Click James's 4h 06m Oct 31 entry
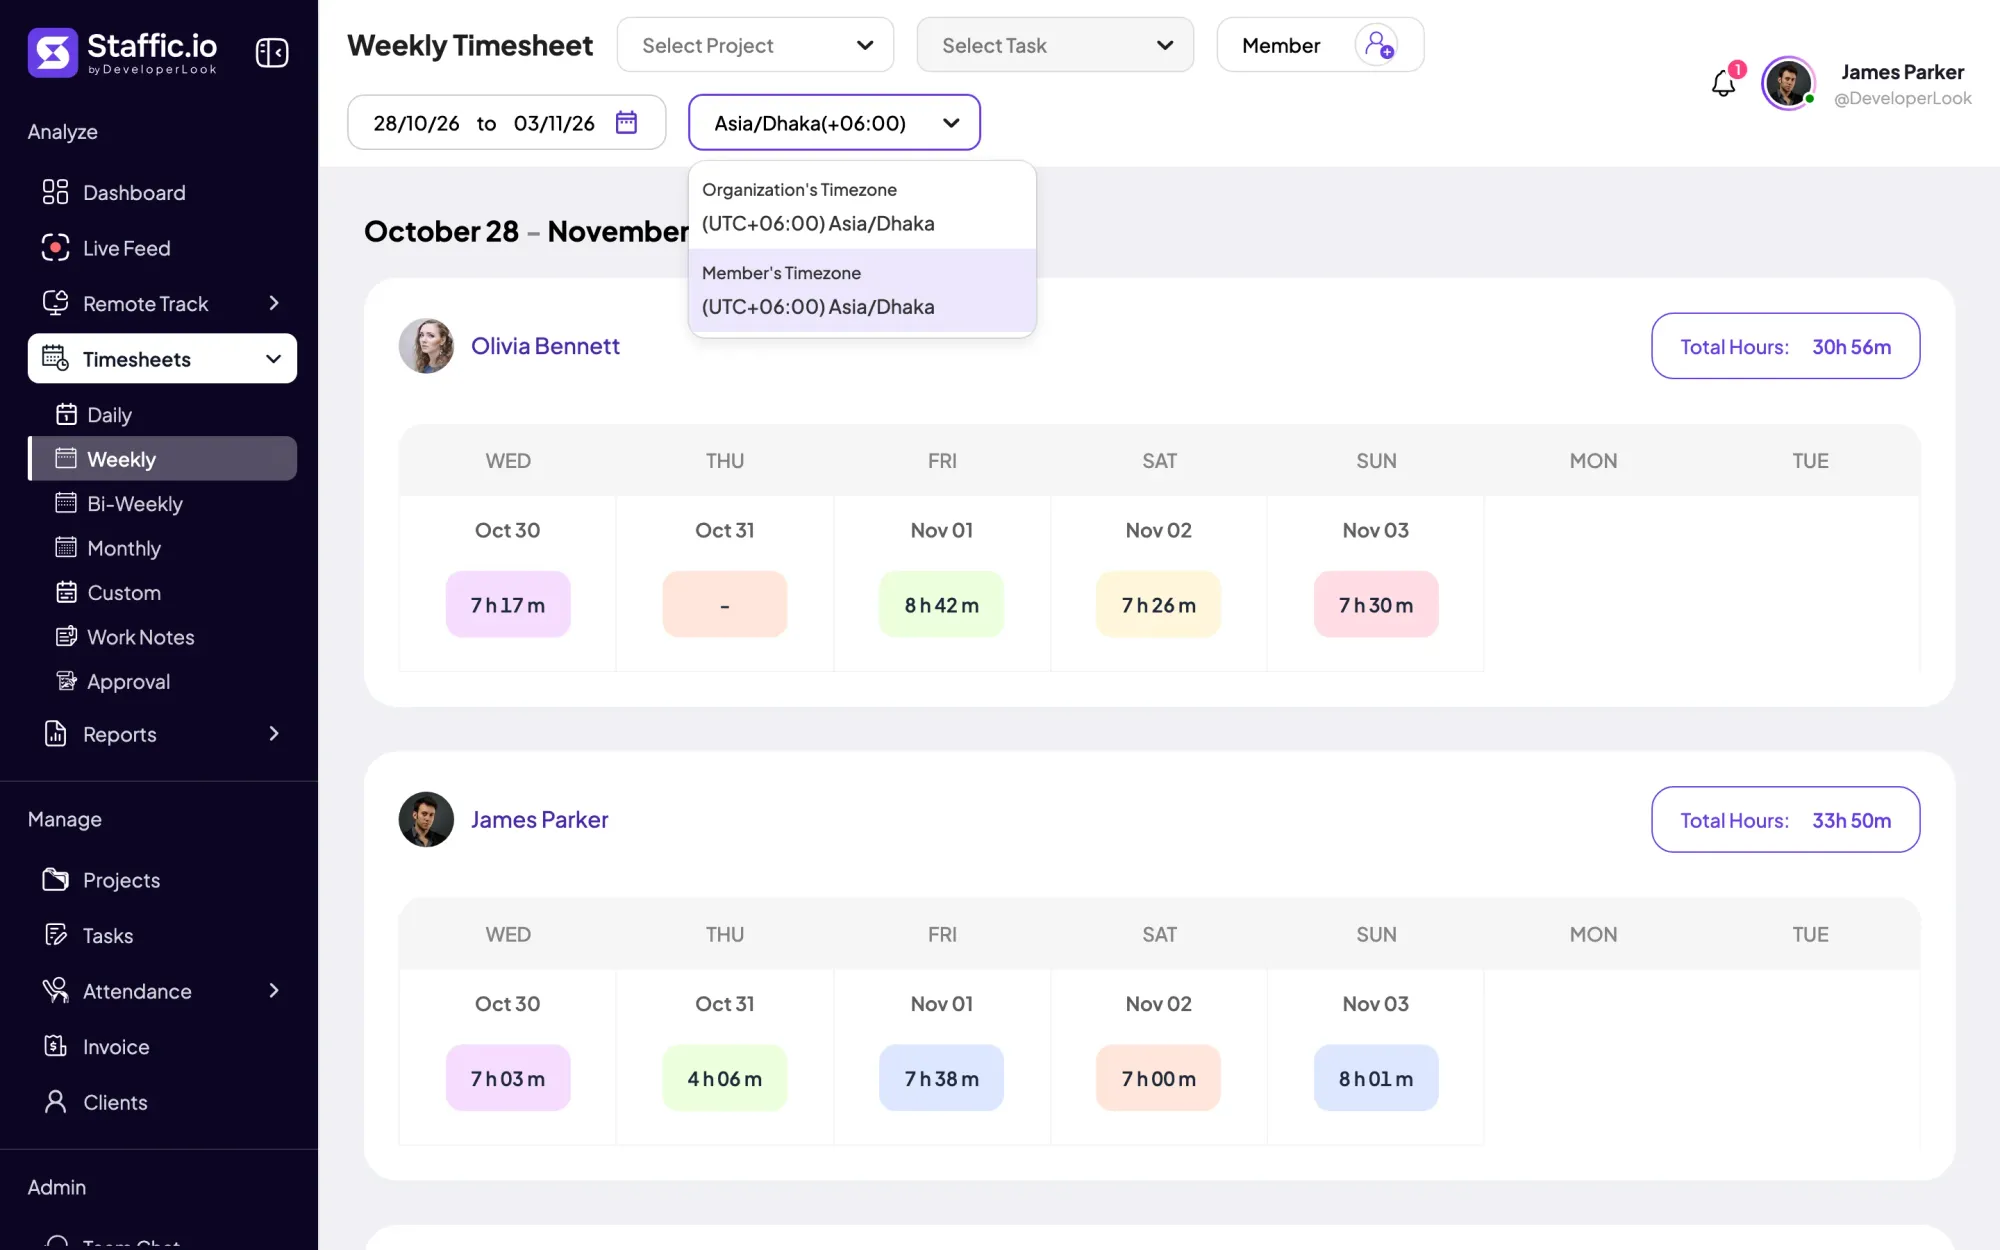The height and width of the screenshot is (1250, 2000). click(x=725, y=1078)
